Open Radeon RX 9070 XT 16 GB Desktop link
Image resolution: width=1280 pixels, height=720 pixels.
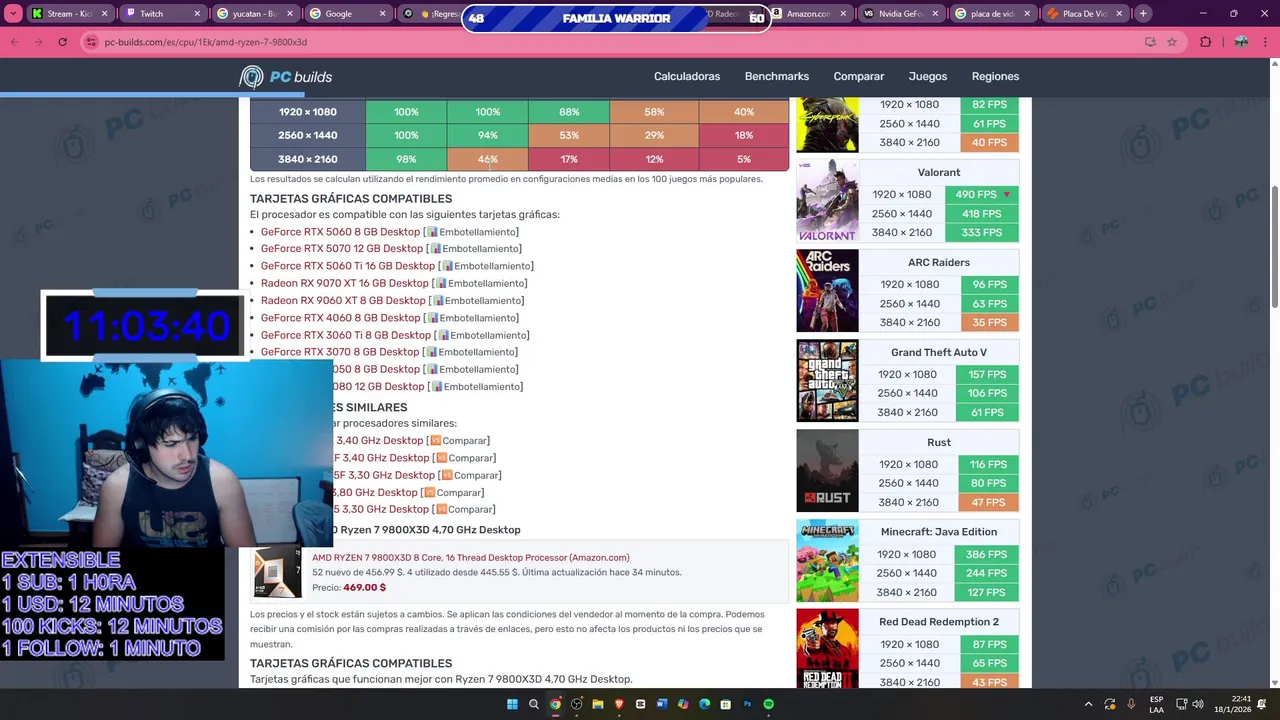(x=344, y=283)
